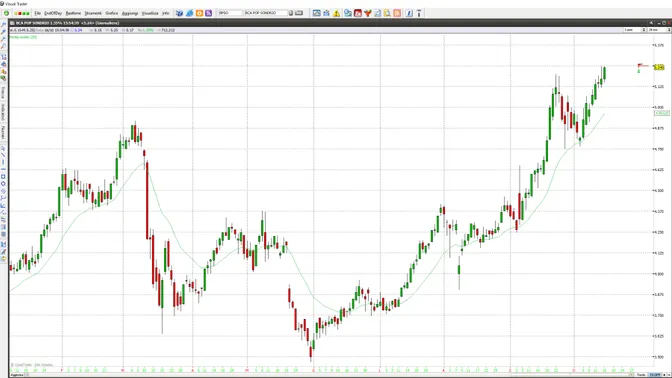Select the circle drawing tool in sidebar
672x378 pixels.
[x=3, y=184]
